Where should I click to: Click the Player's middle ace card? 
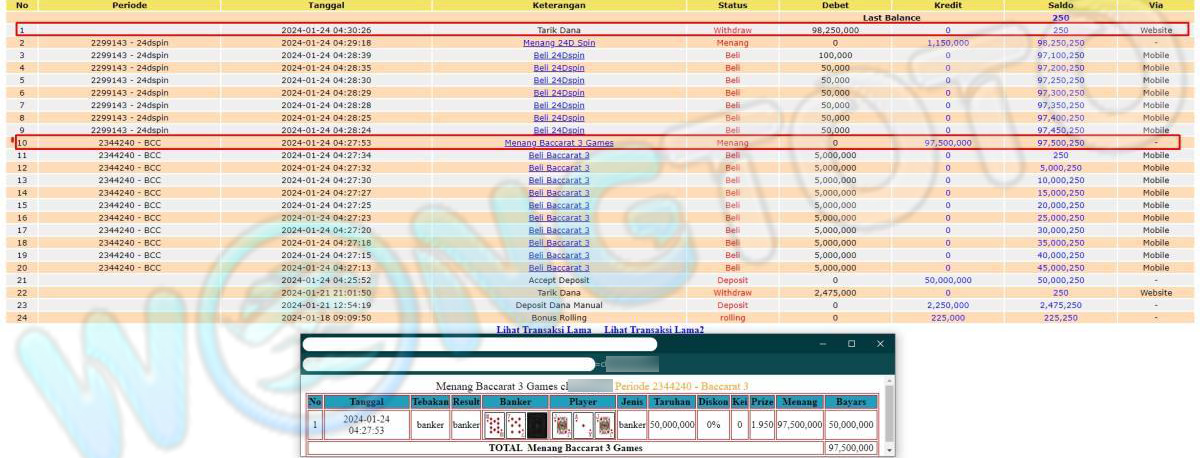(583, 425)
